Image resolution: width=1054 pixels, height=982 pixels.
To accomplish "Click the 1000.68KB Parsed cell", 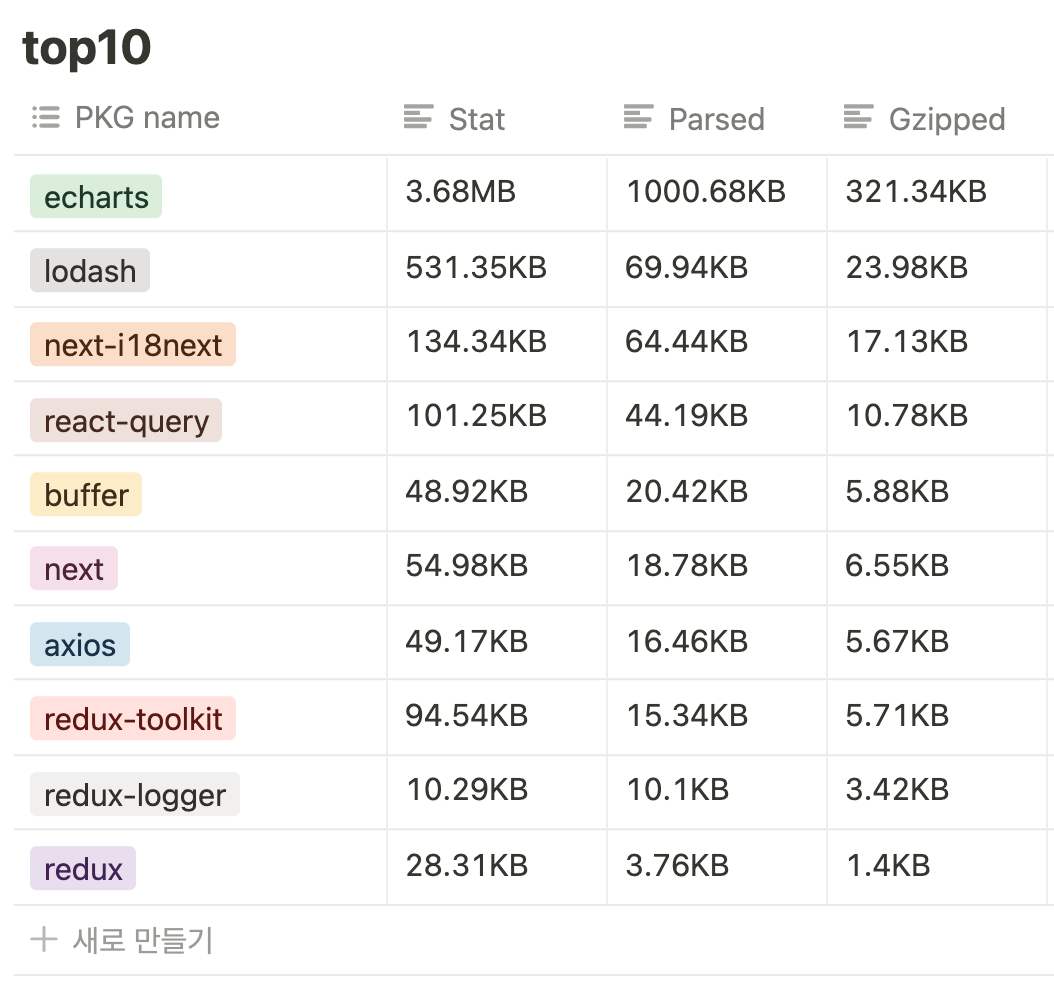I will (717, 194).
